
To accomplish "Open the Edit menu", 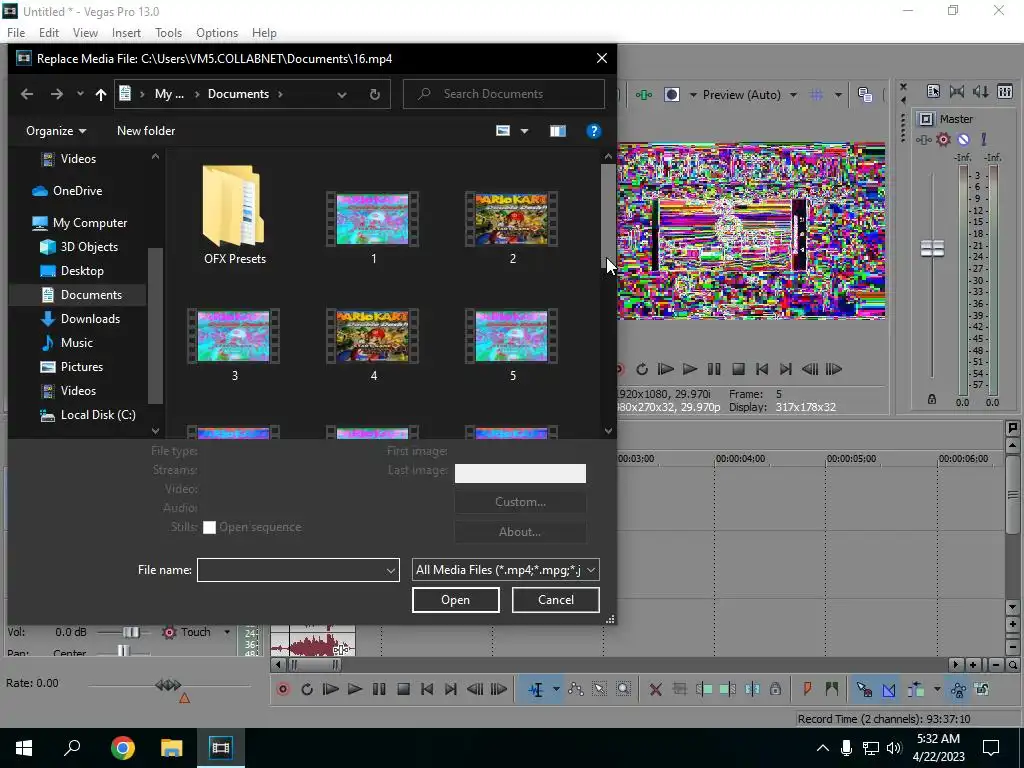I will pos(48,33).
